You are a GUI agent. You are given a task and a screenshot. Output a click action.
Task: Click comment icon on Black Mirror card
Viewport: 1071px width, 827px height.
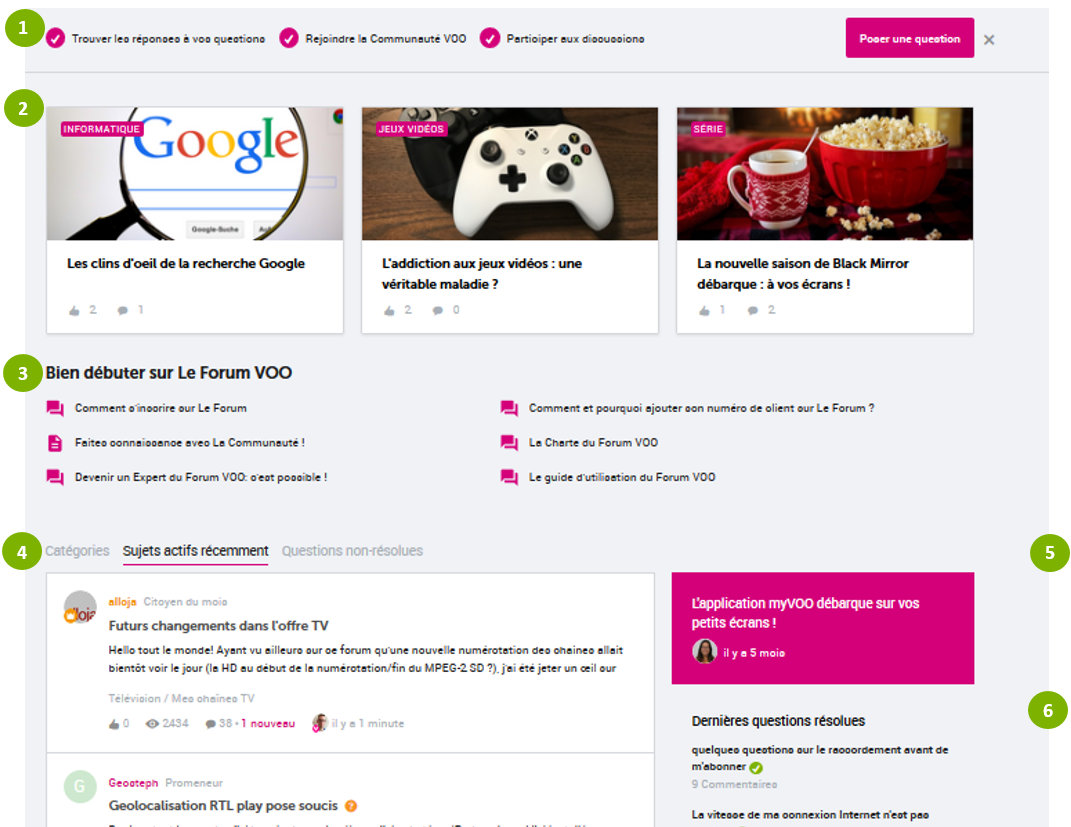coord(753,311)
